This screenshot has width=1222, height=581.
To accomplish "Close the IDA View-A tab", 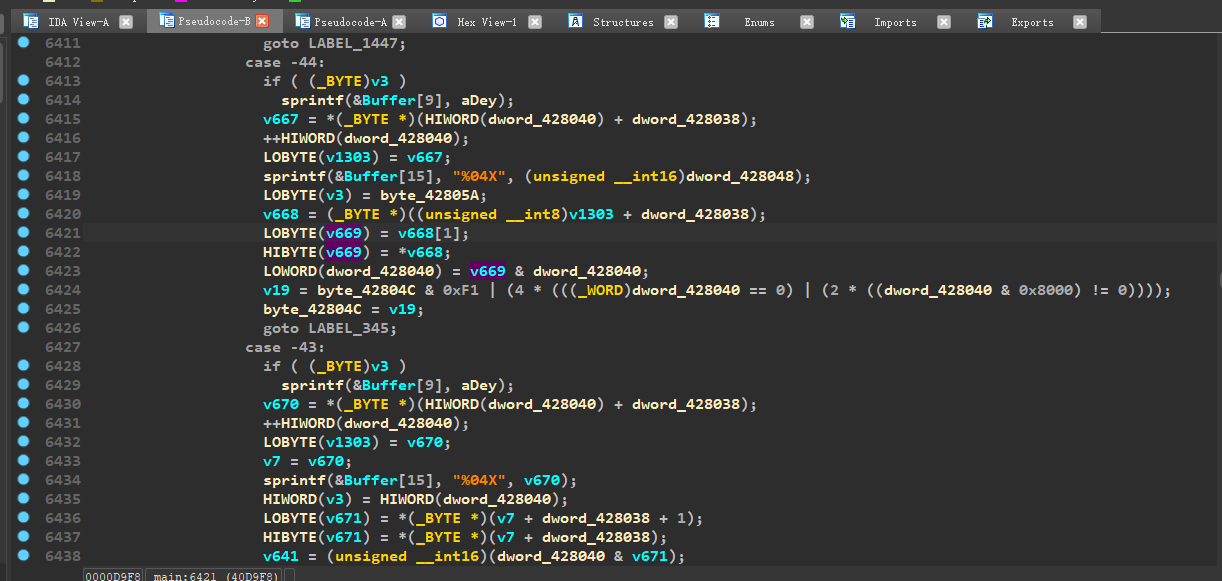I will click(x=126, y=22).
